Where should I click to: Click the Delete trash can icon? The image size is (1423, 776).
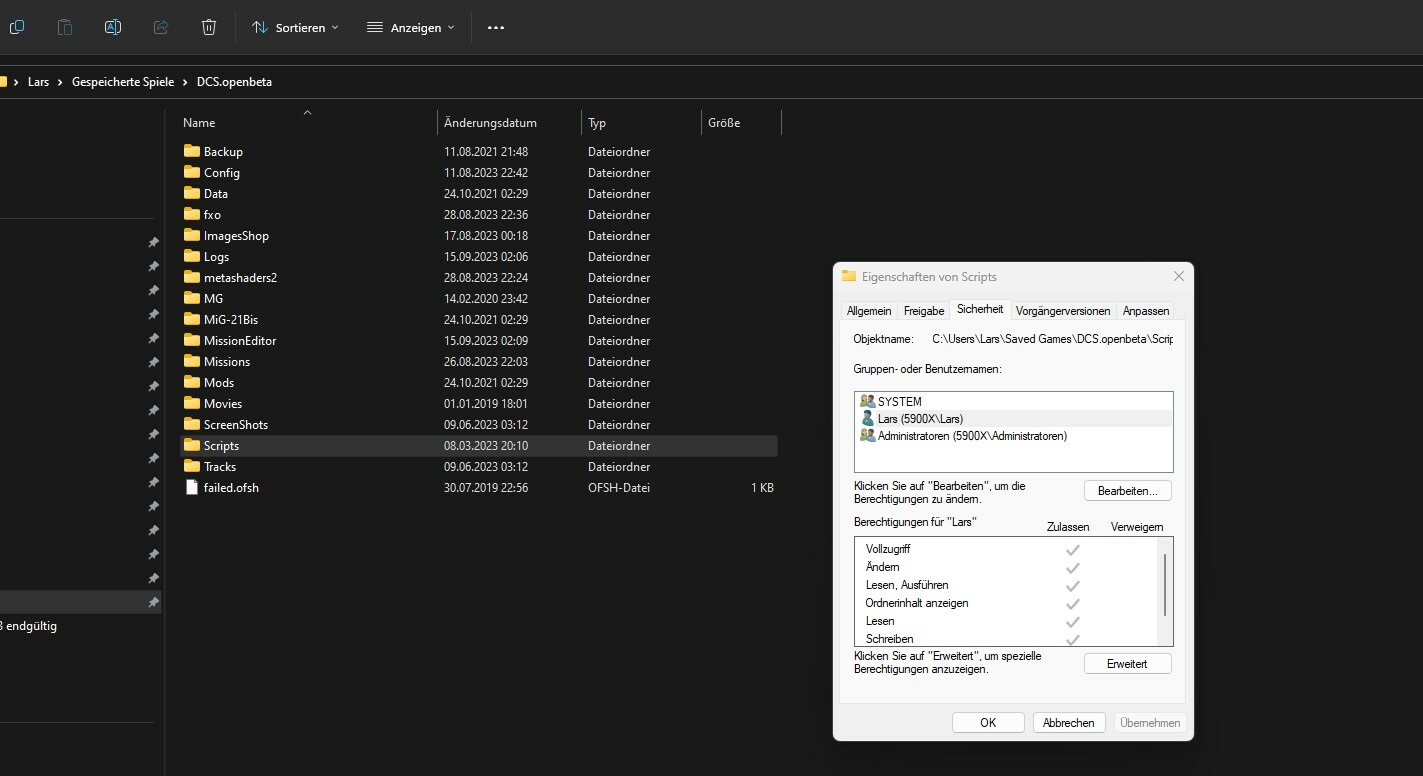209,27
